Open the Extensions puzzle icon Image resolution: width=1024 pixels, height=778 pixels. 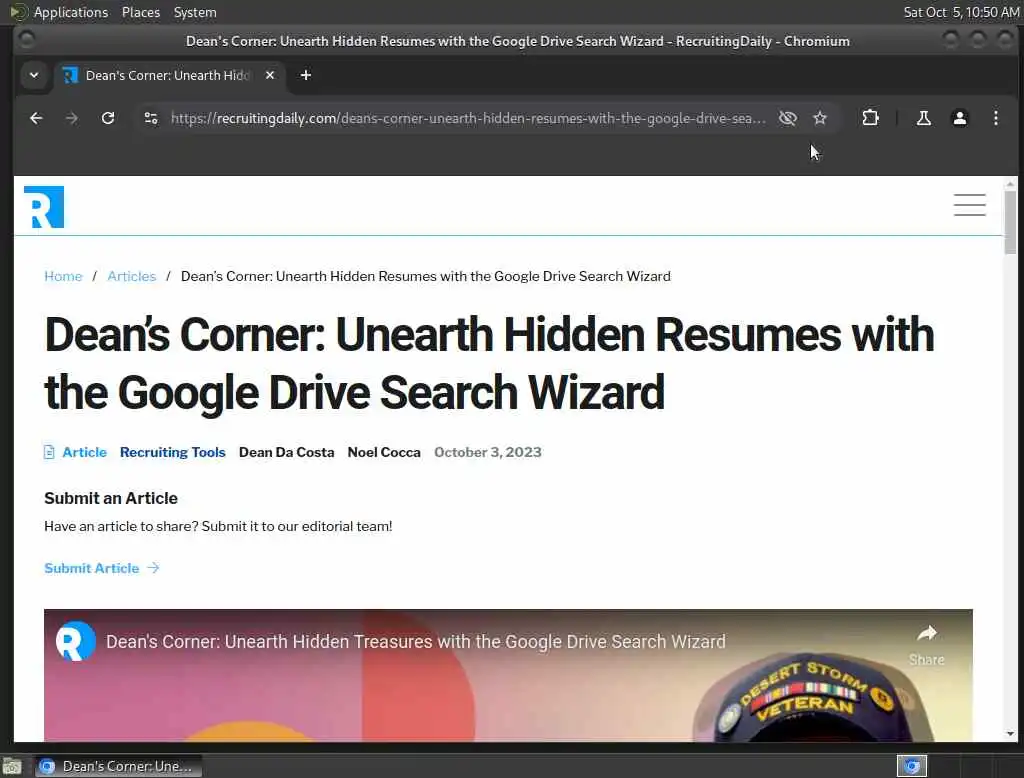click(870, 118)
